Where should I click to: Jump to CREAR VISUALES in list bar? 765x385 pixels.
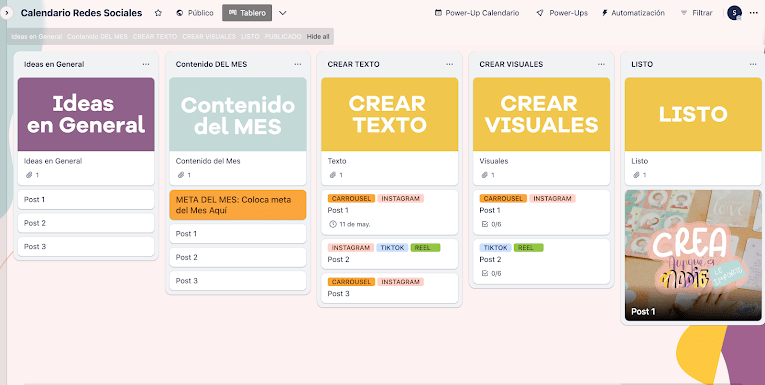click(x=209, y=37)
